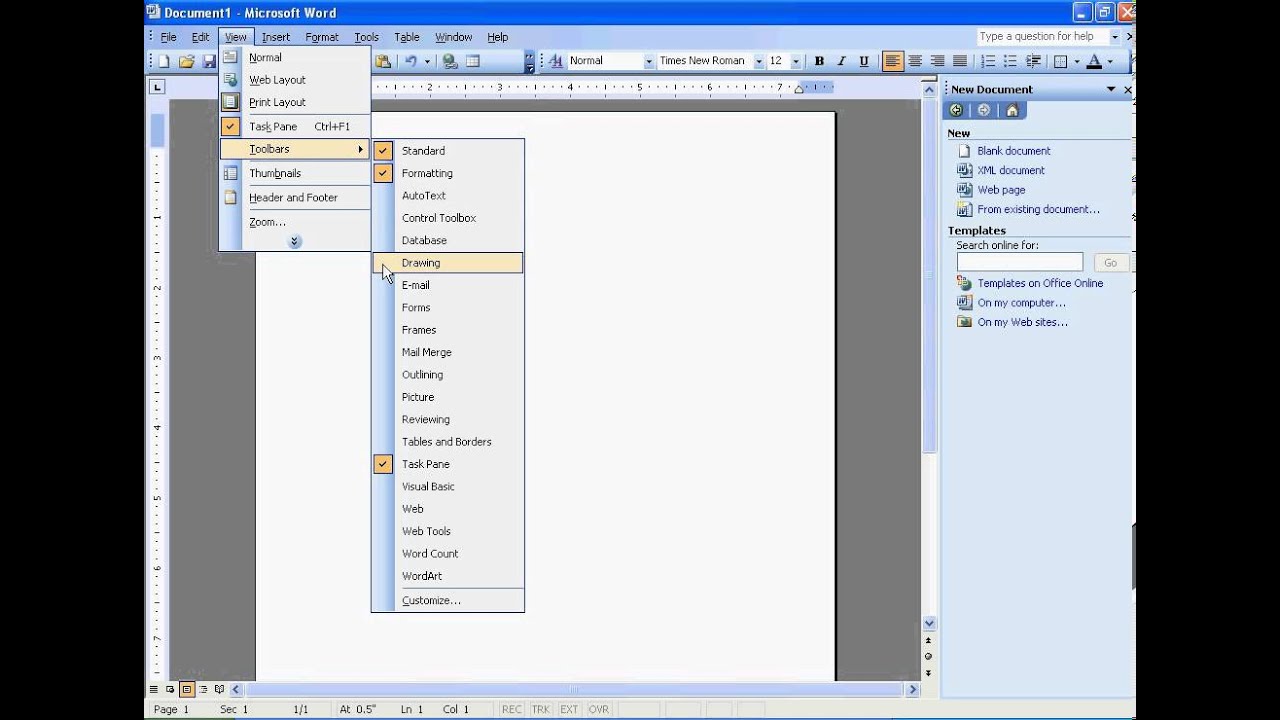
Task: Click the Open folder toolbar icon
Action: [x=186, y=61]
